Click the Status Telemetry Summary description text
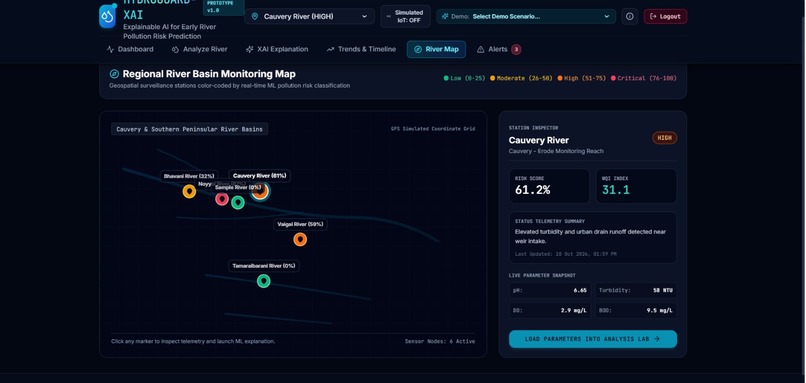This screenshot has height=383, width=806. tap(590, 236)
